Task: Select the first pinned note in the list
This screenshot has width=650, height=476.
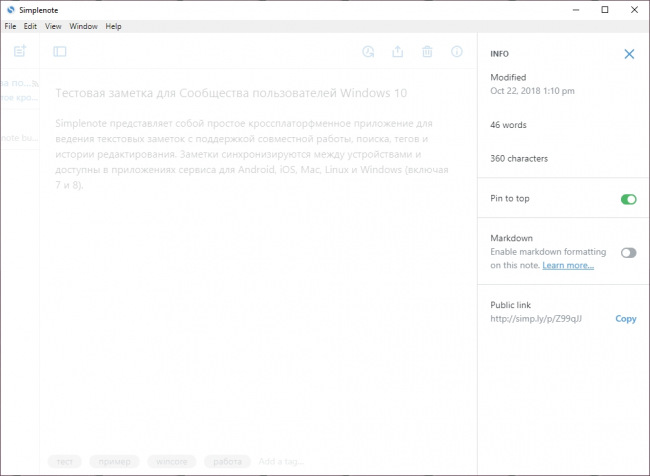Action: click(20, 90)
